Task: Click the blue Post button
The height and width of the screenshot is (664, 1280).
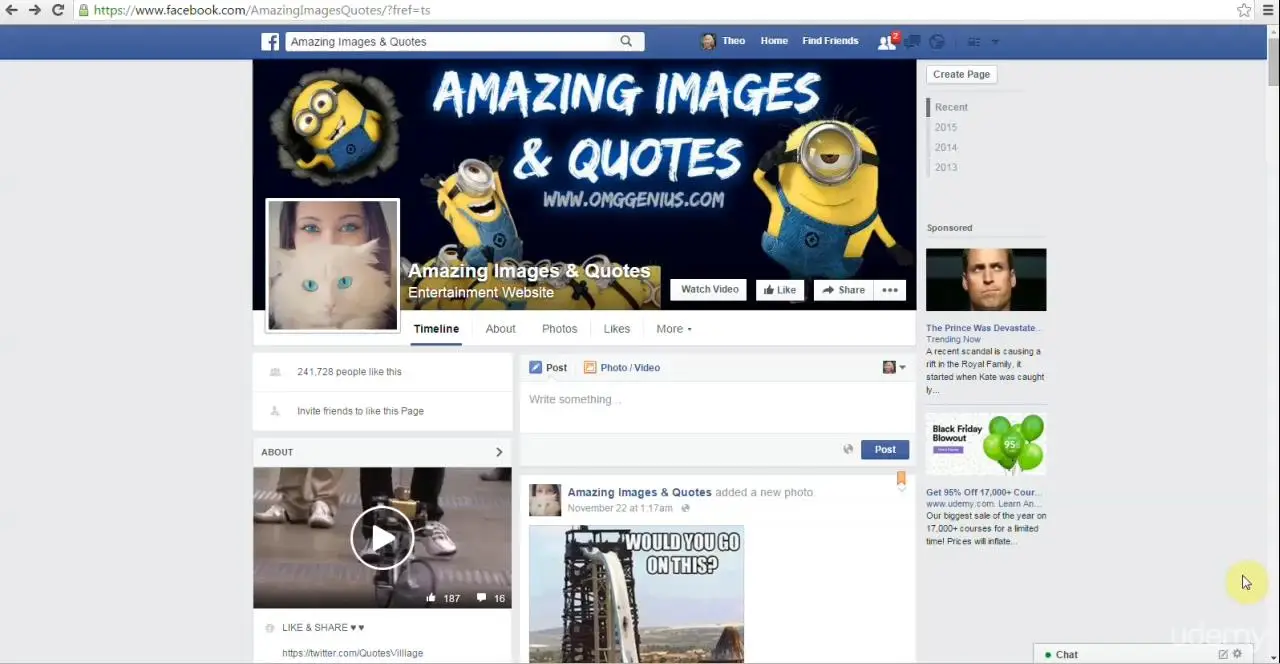Action: click(x=885, y=449)
